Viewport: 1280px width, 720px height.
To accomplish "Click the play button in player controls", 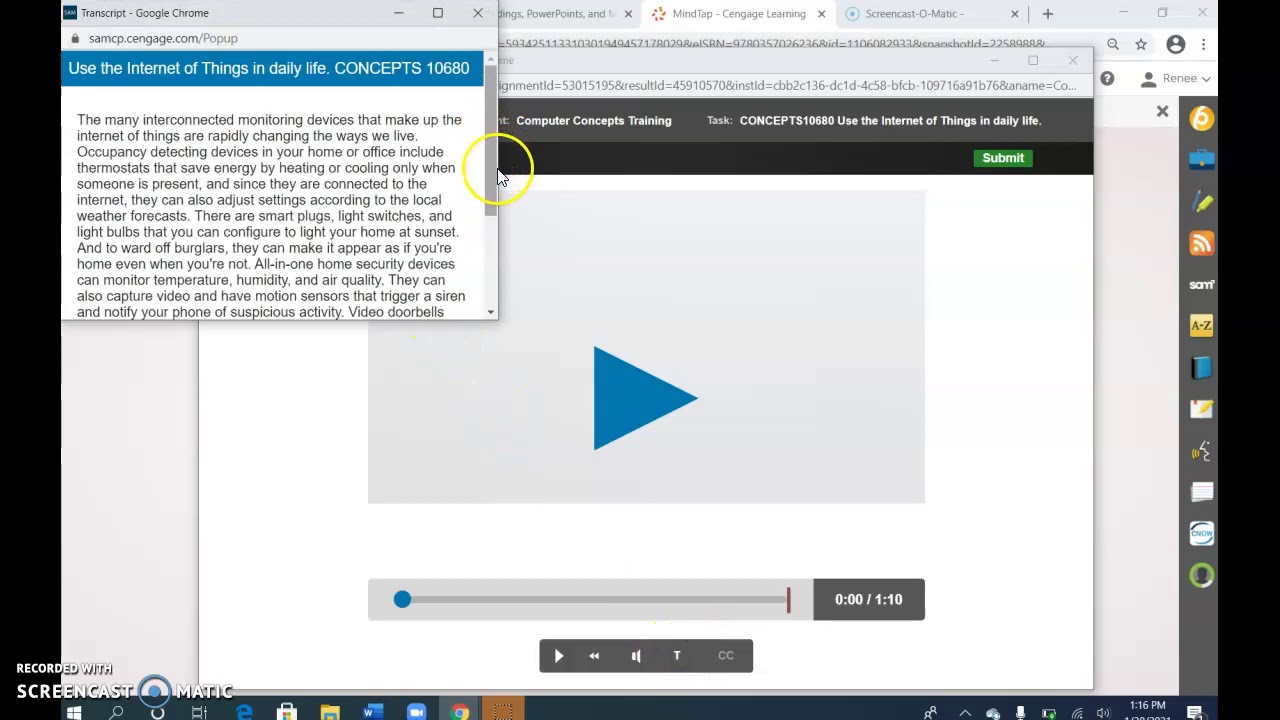I will coord(559,656).
